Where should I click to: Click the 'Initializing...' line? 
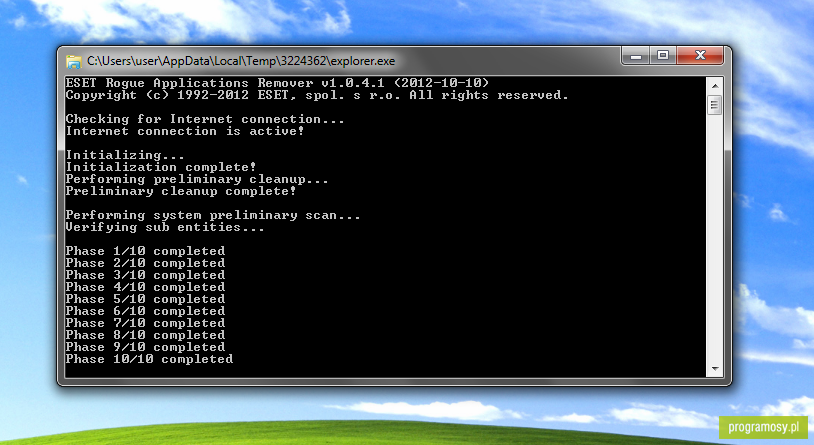click(x=125, y=155)
